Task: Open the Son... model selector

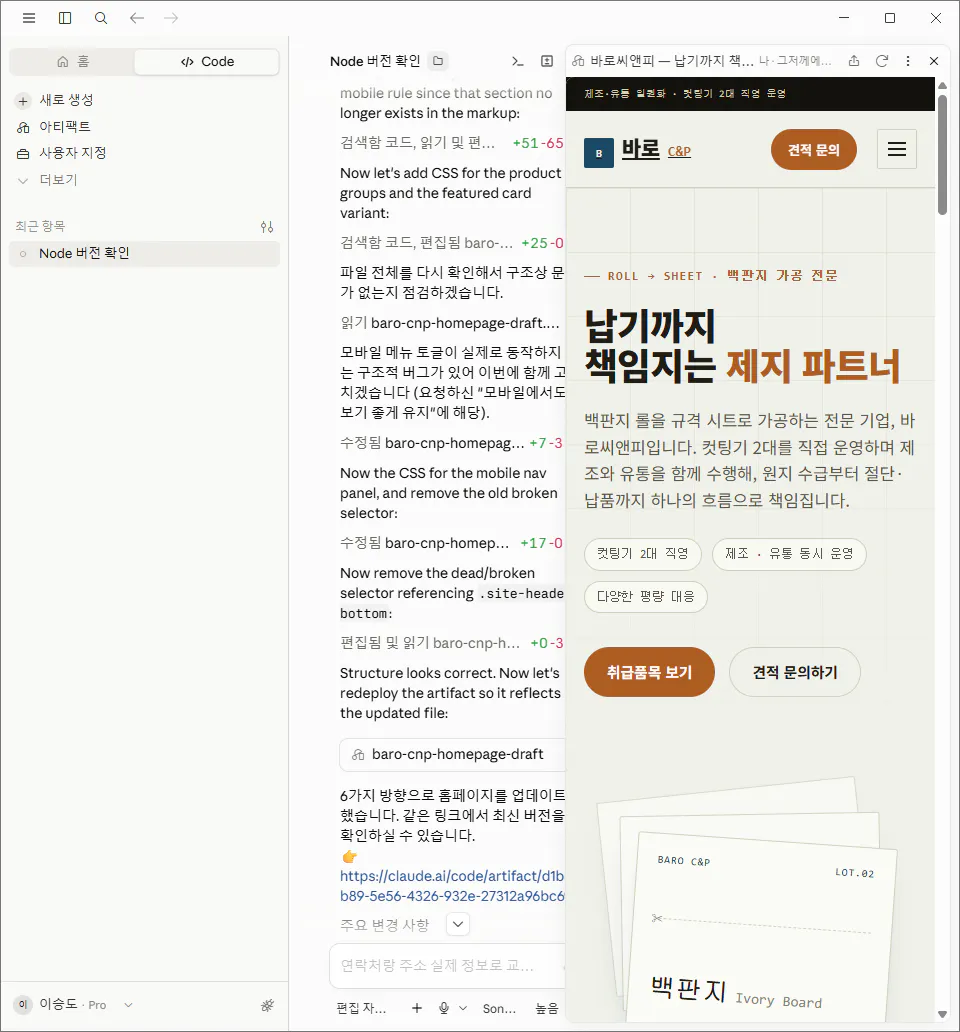Action: (499, 1008)
